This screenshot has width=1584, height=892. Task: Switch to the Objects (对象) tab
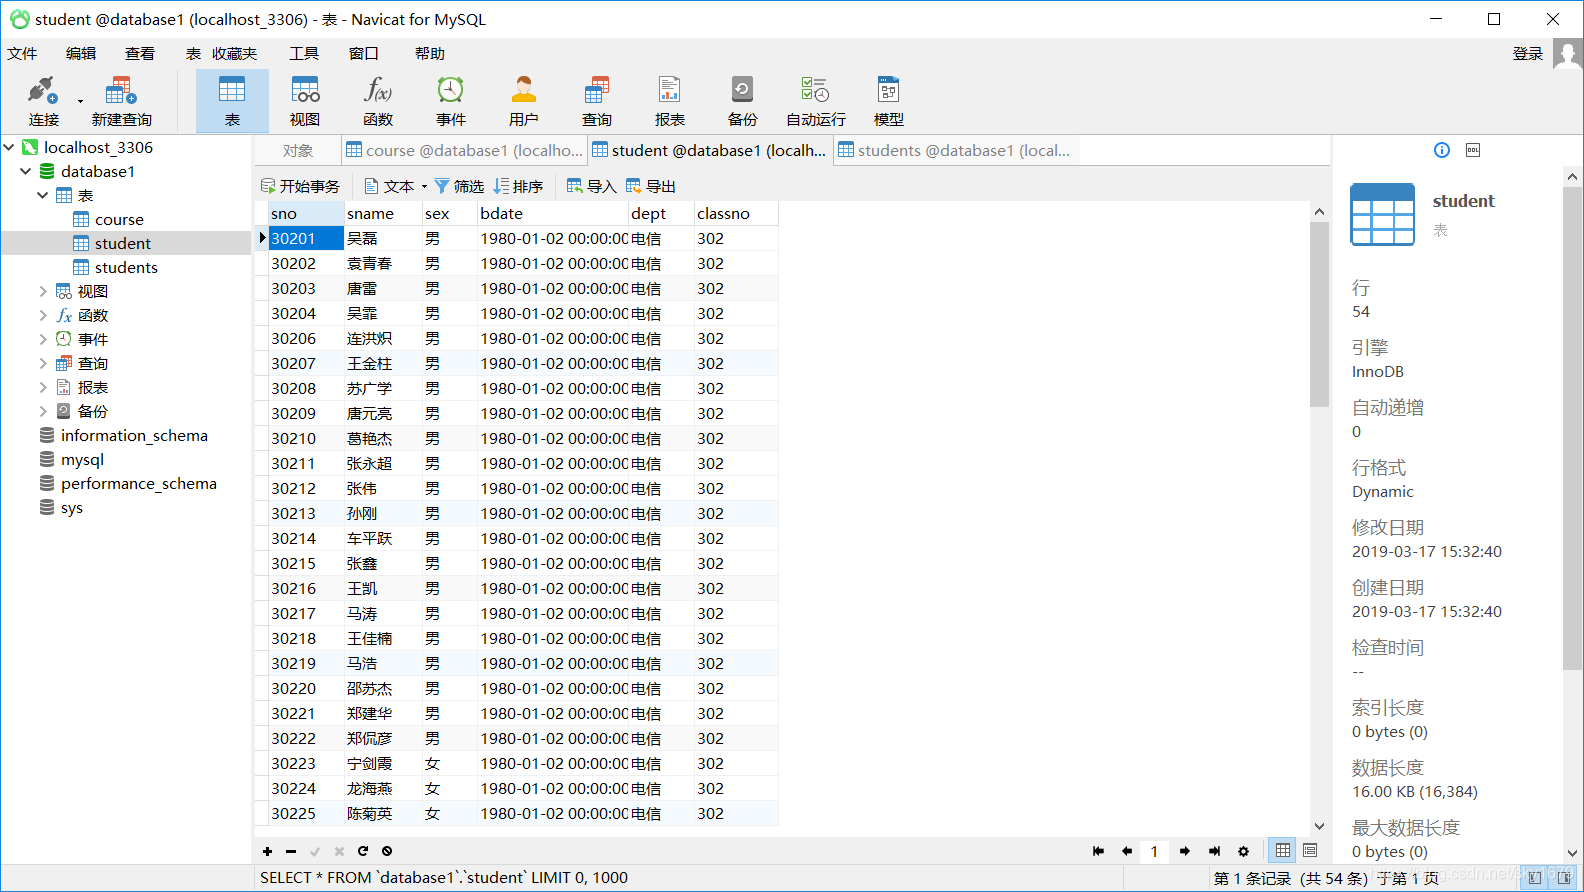tap(298, 150)
